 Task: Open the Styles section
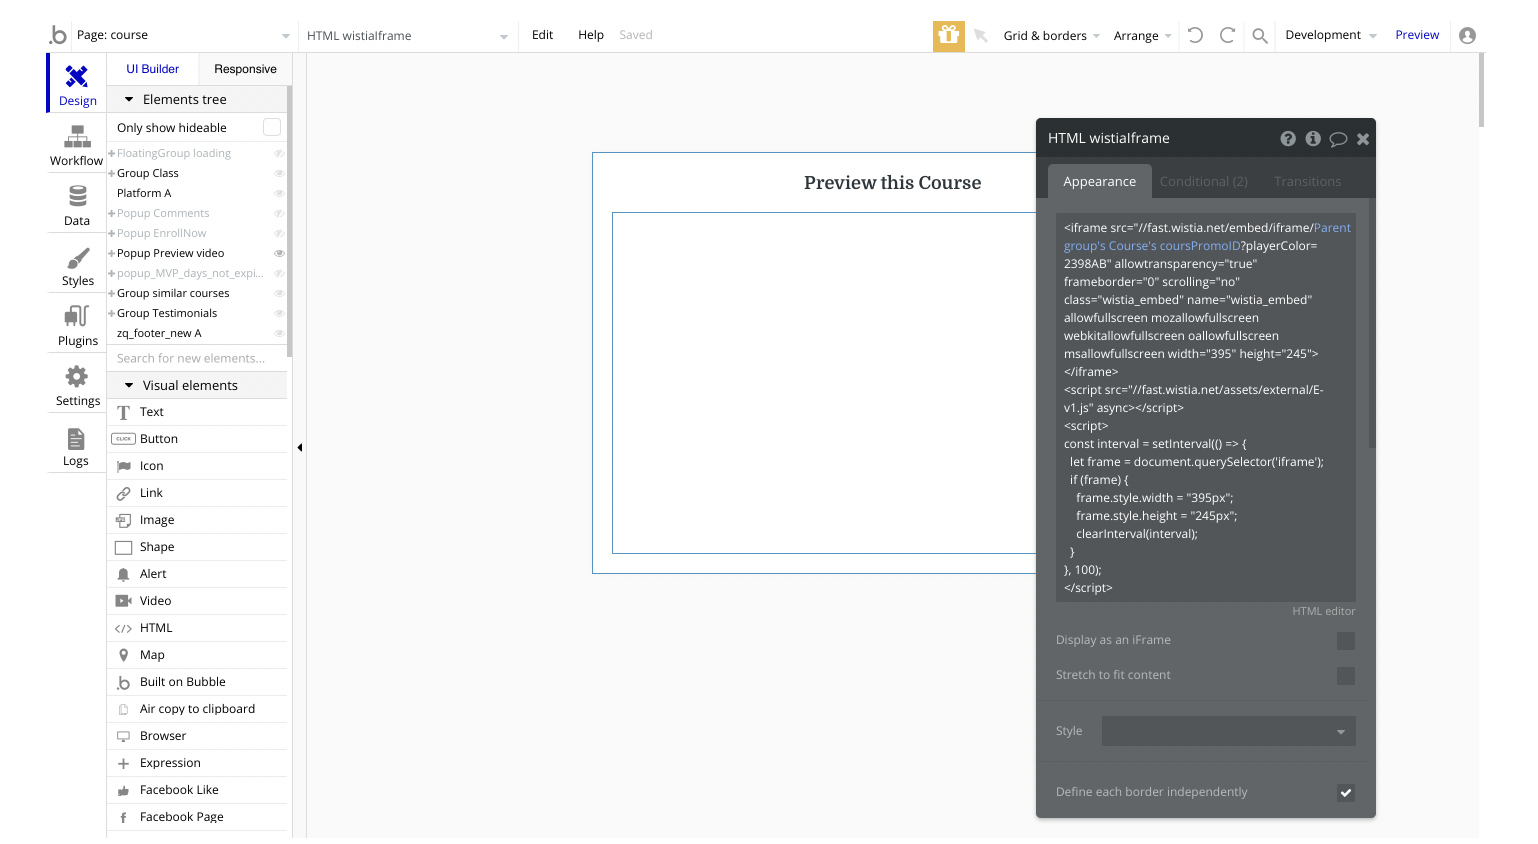click(x=77, y=266)
